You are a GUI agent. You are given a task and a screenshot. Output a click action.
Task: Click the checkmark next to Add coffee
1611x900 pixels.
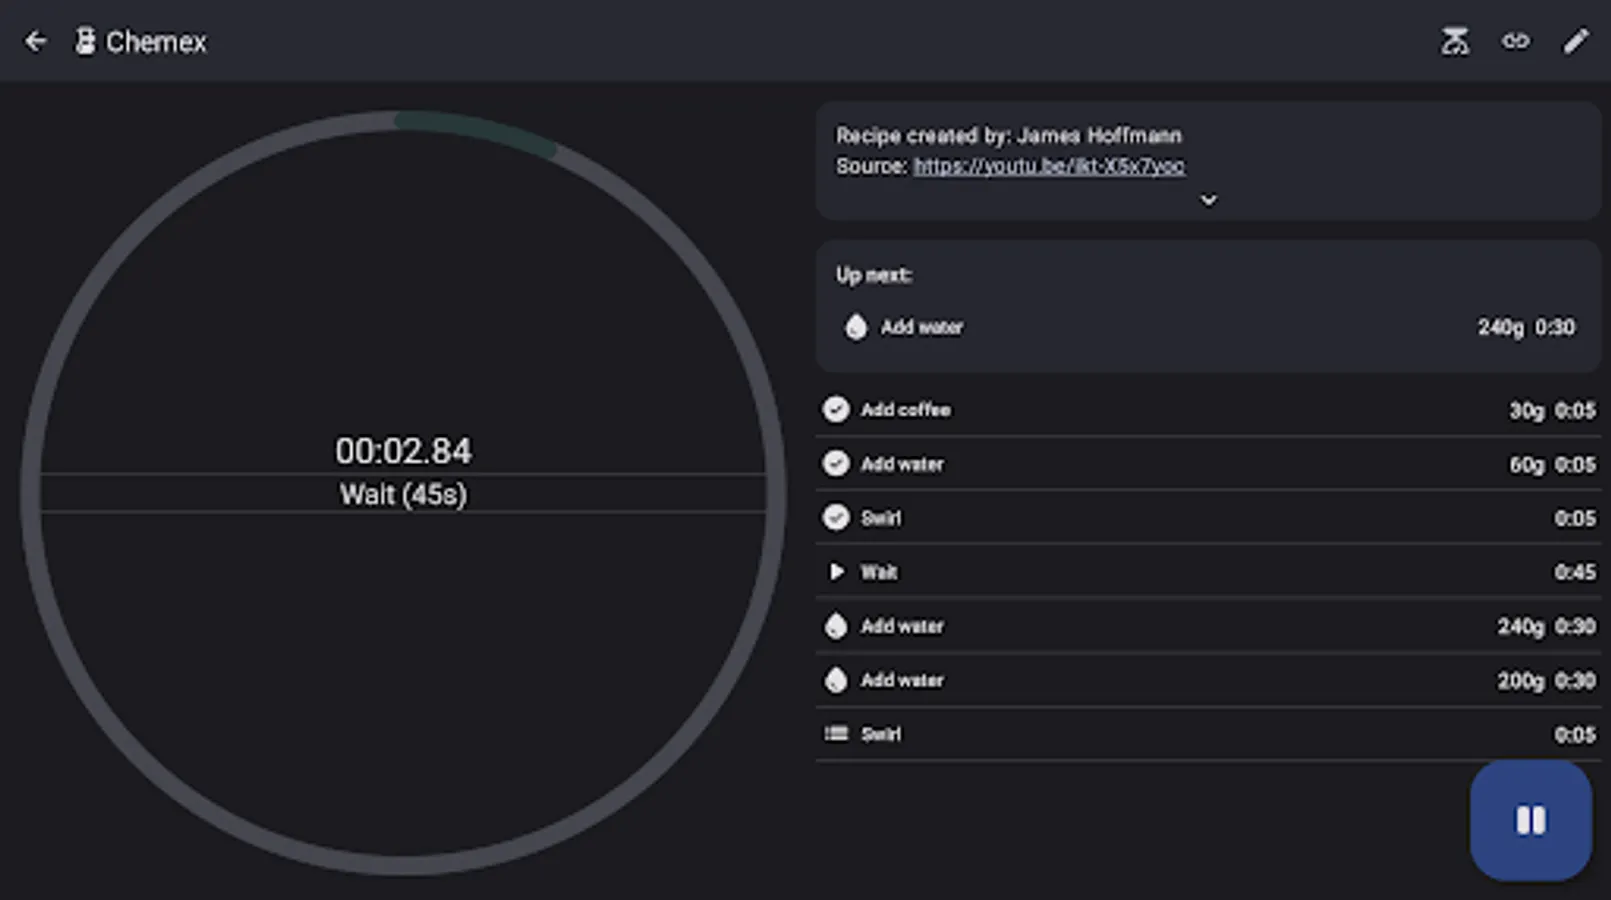[836, 410]
